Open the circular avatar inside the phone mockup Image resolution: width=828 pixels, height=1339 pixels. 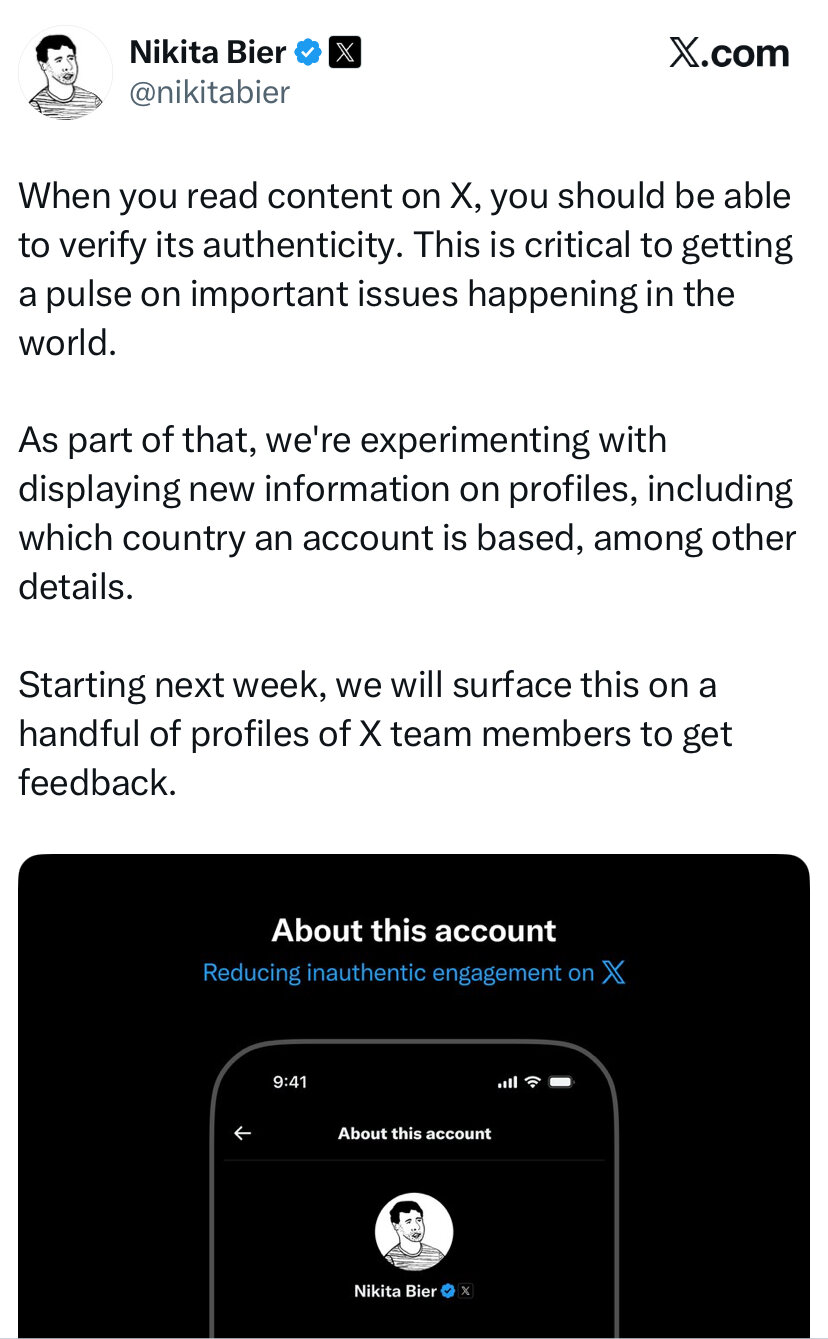414,1231
